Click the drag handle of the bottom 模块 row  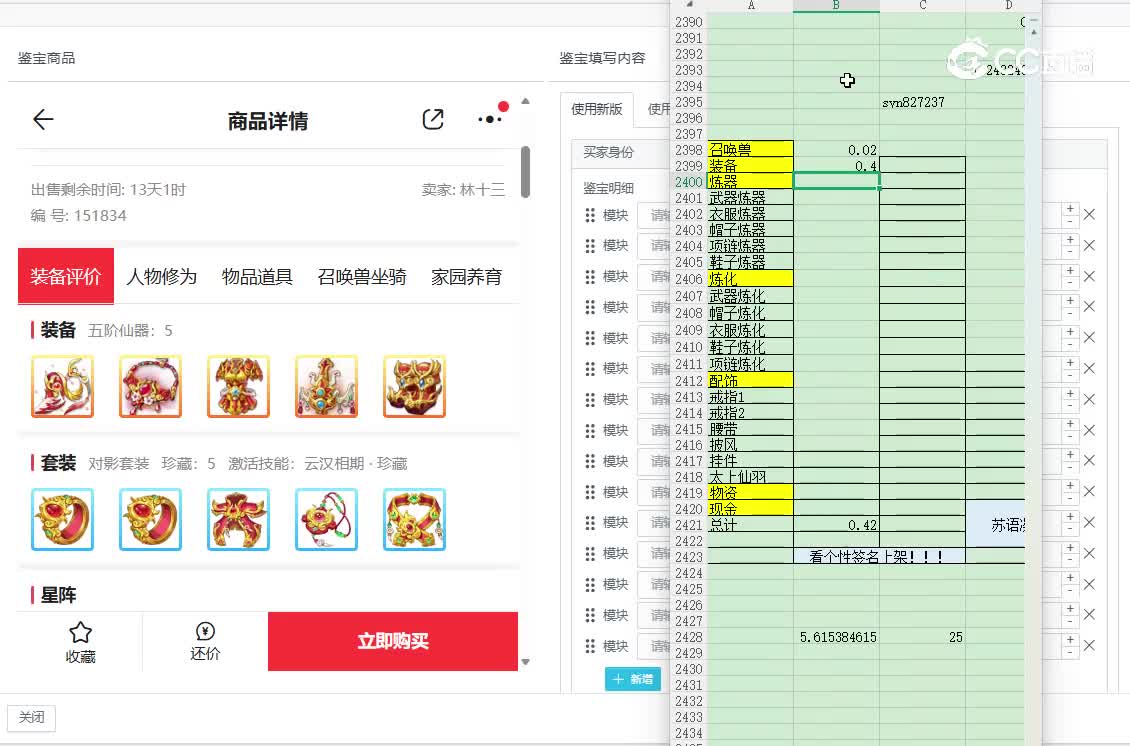tap(590, 646)
